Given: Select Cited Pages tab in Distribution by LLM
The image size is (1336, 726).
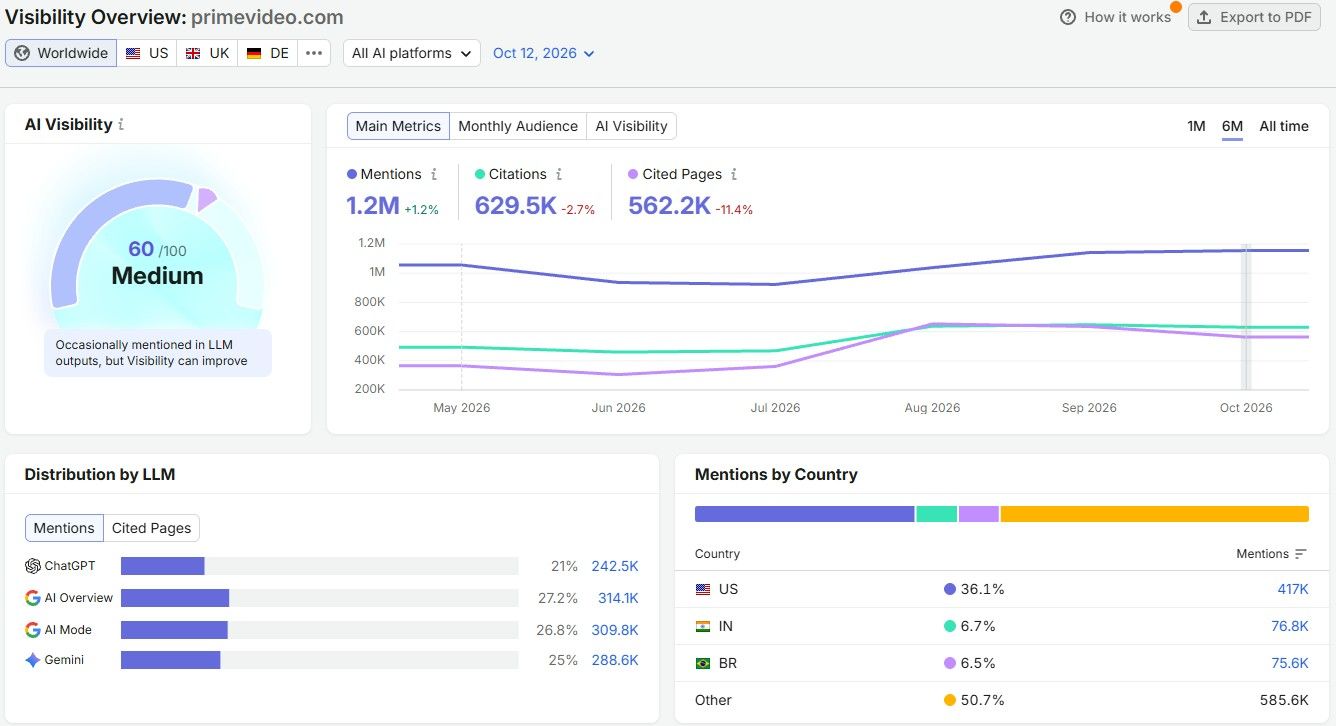Looking at the screenshot, I should (x=152, y=528).
